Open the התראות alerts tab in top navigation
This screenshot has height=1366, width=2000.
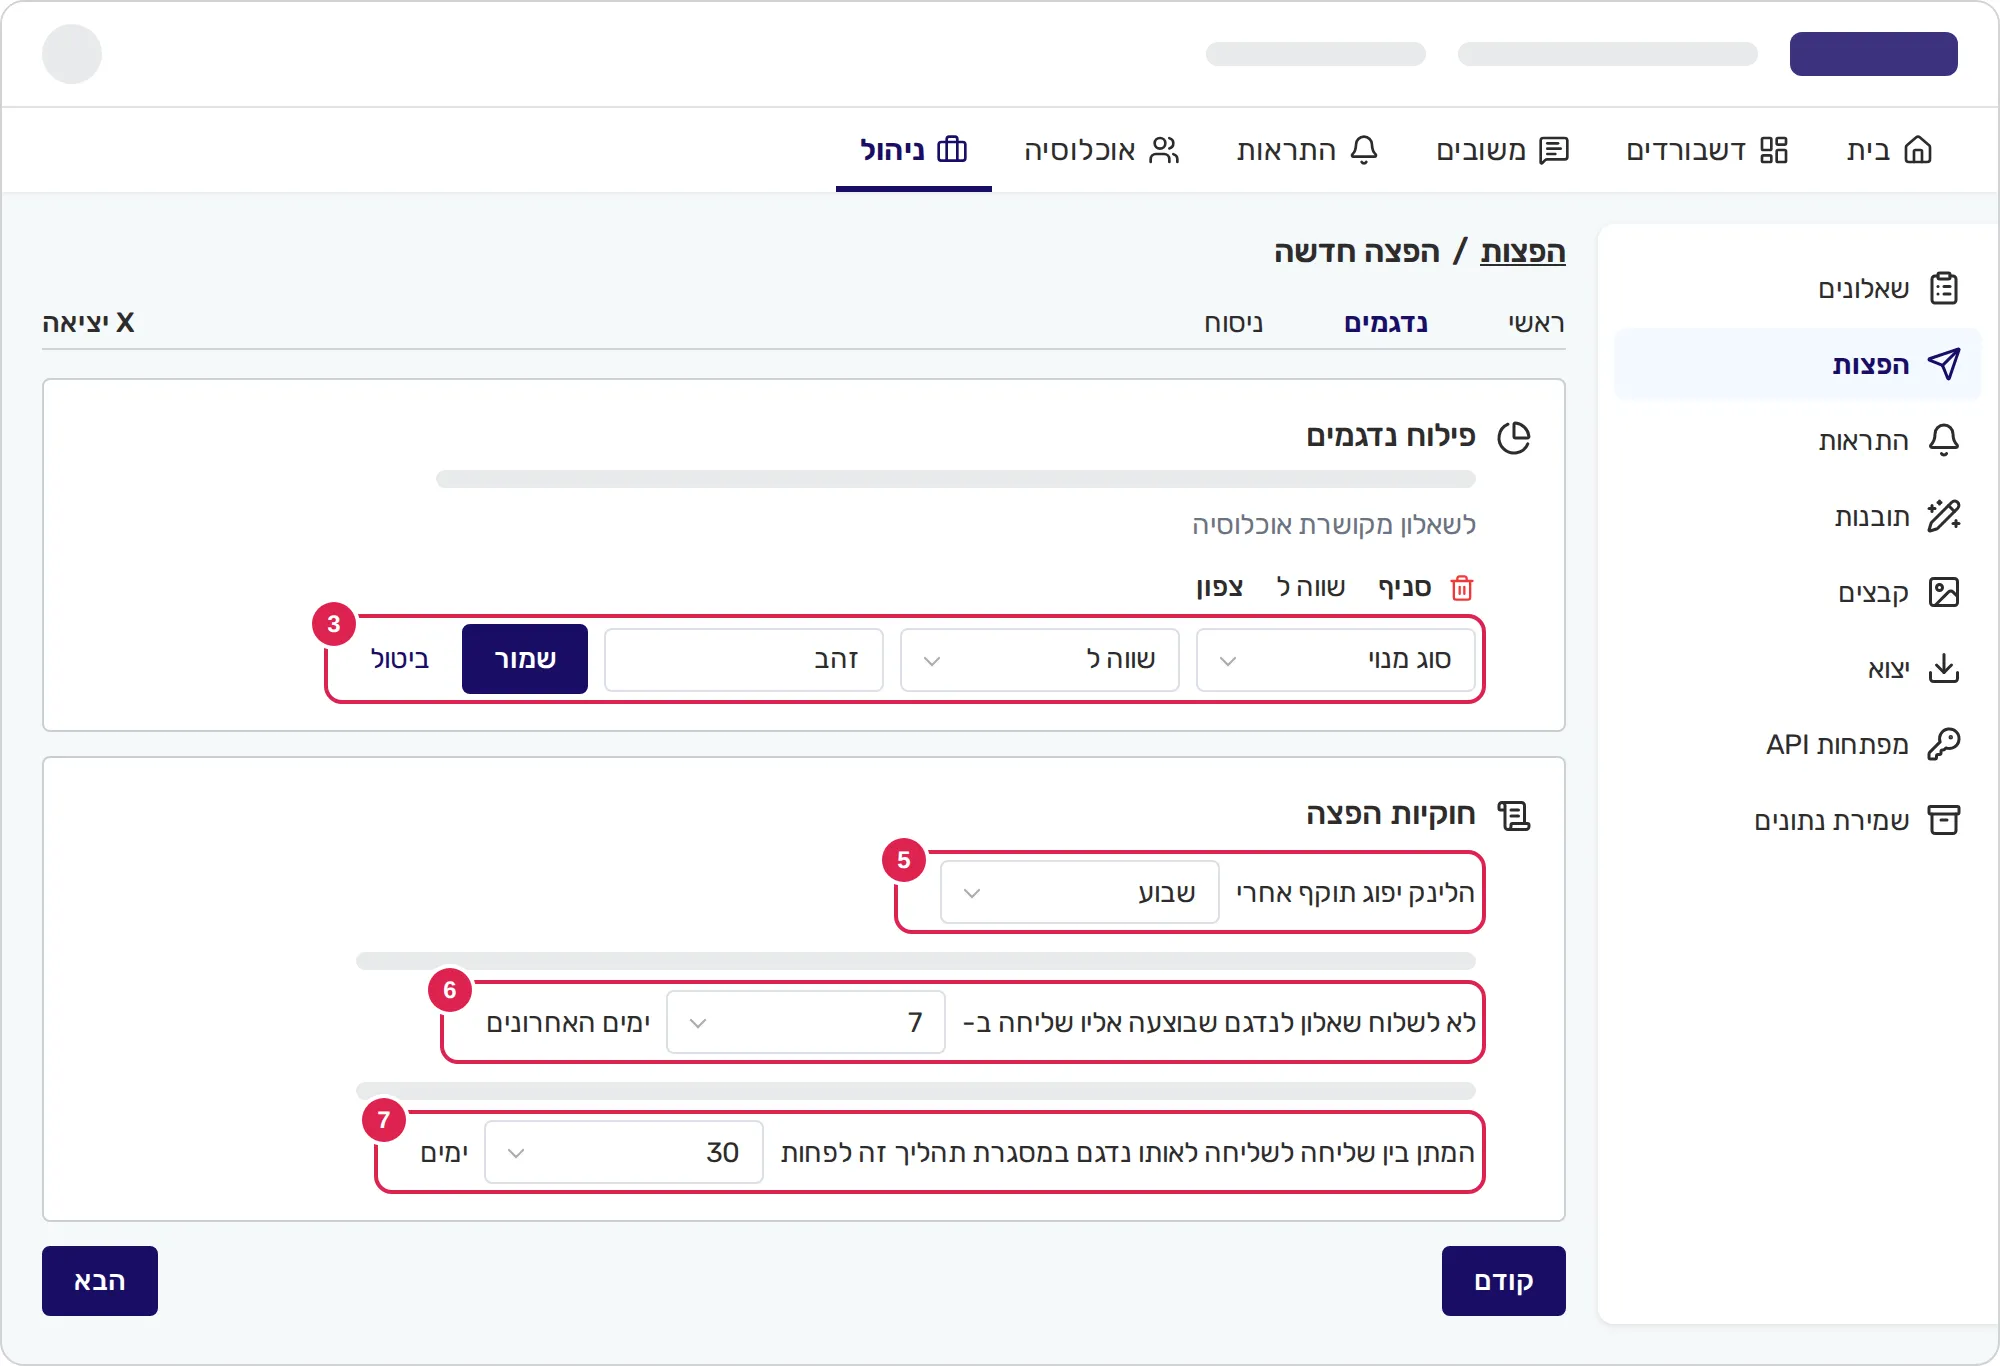click(x=1307, y=150)
